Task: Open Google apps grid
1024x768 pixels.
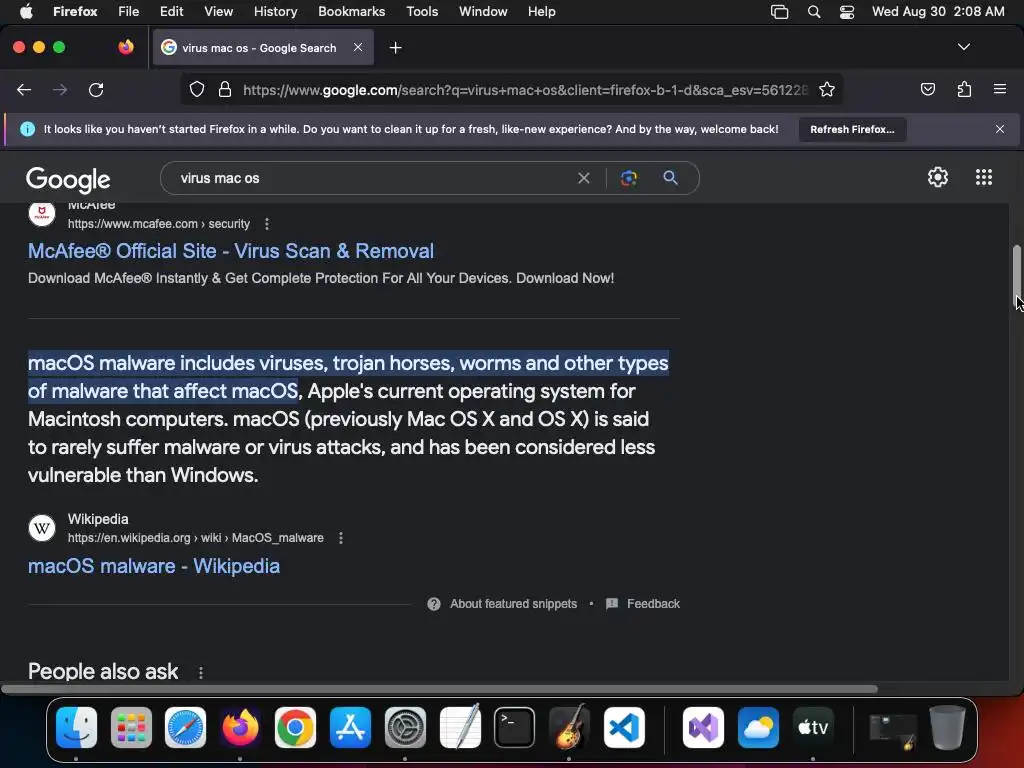Action: [x=984, y=177]
